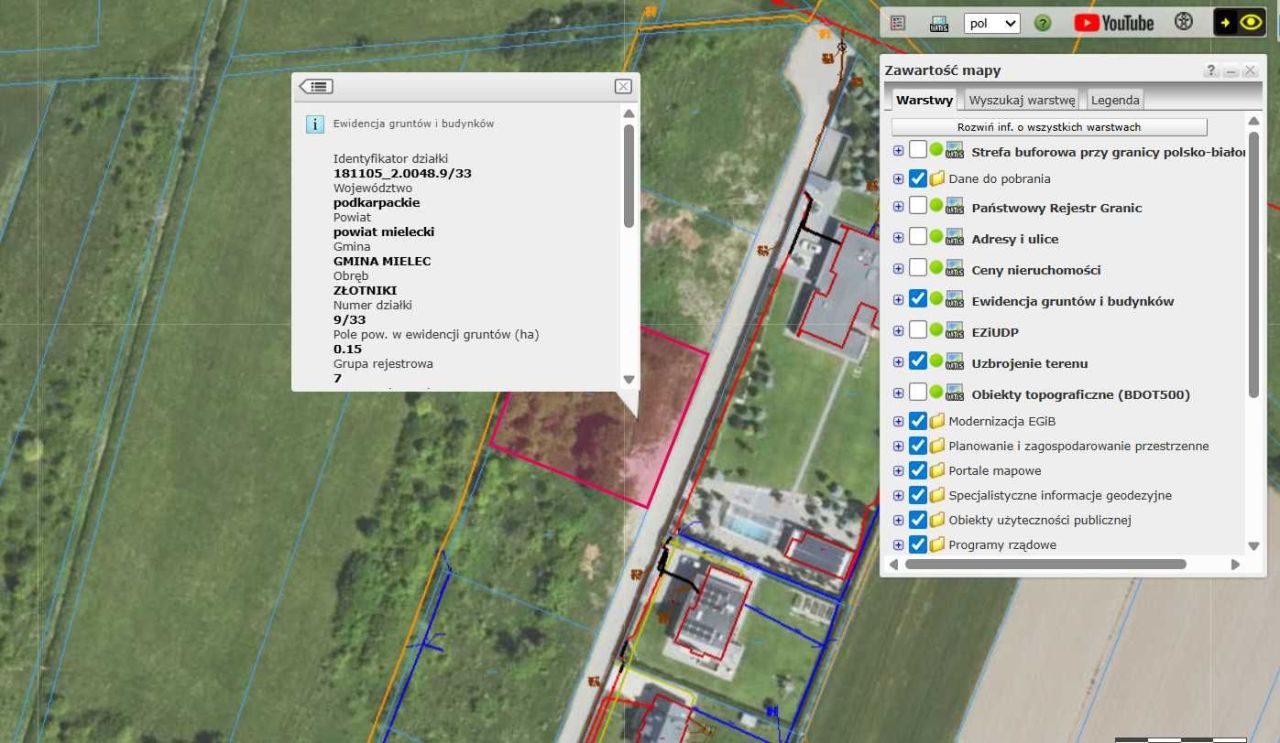Open the language dropdown showing pol

point(991,23)
